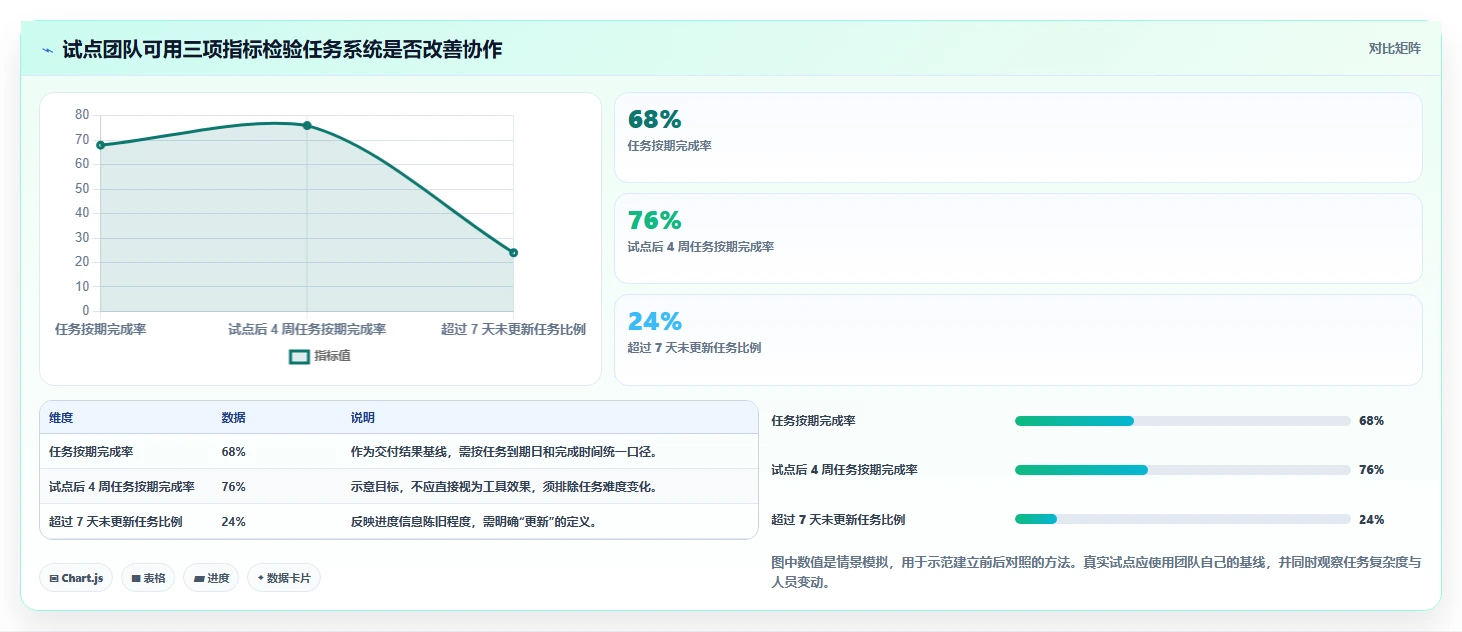This screenshot has height=632, width=1462.
Task: Click the header title 试点团队可用三项指标检验任务系统是否改善协作
Action: click(x=282, y=50)
